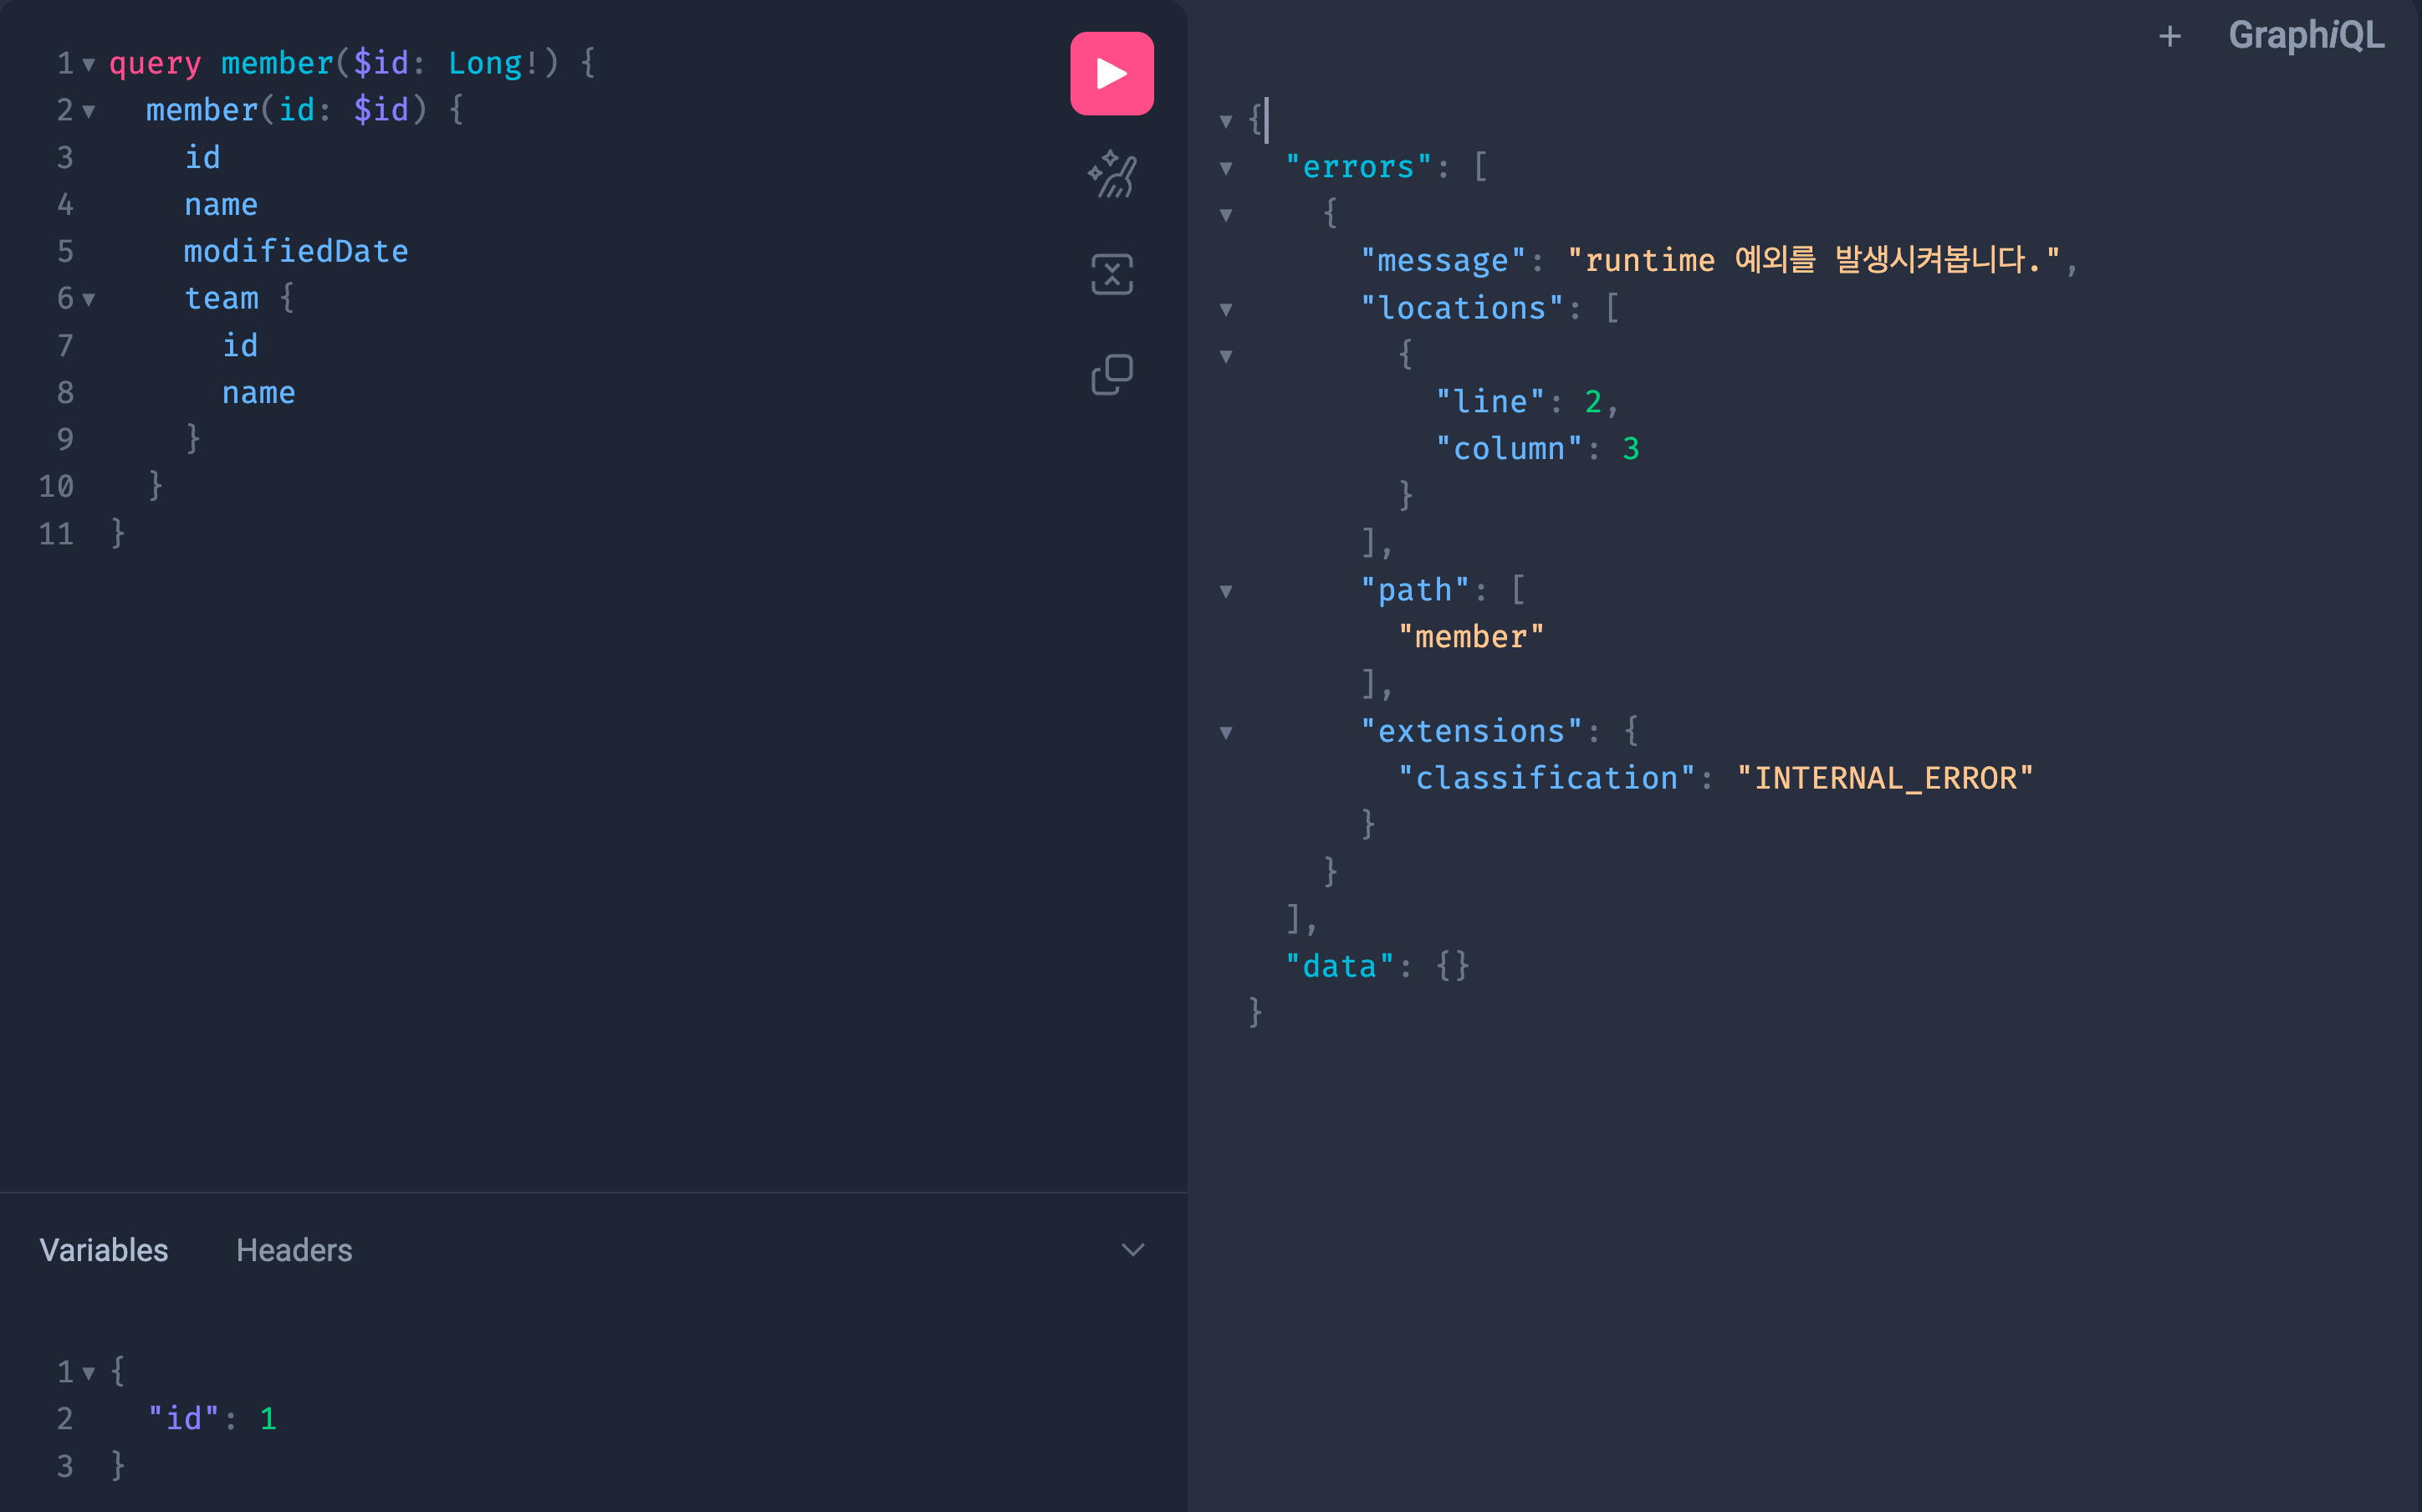Click the INTERNAL_ERROR classification value
This screenshot has height=1512, width=2422.
pos(1884,778)
